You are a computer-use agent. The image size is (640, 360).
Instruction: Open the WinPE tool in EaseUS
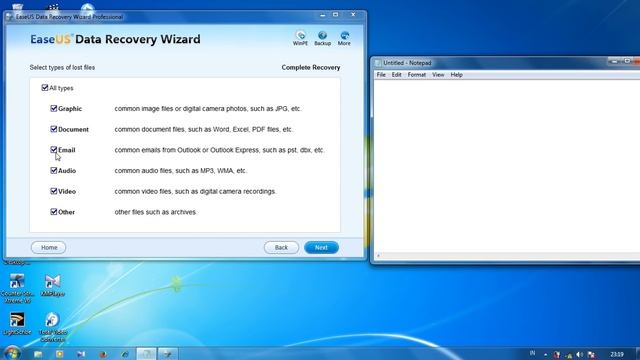tap(300, 38)
